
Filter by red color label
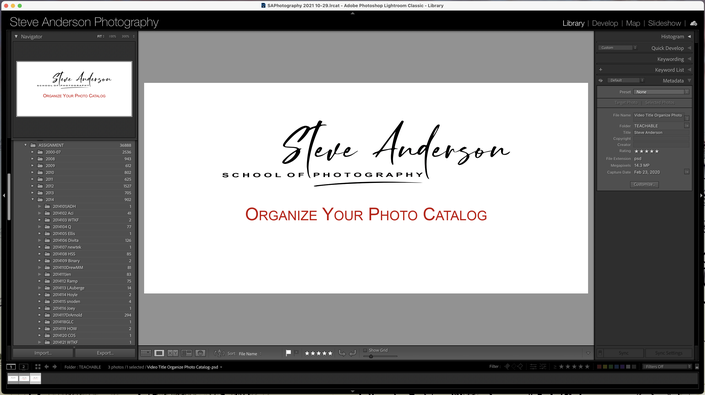599,367
